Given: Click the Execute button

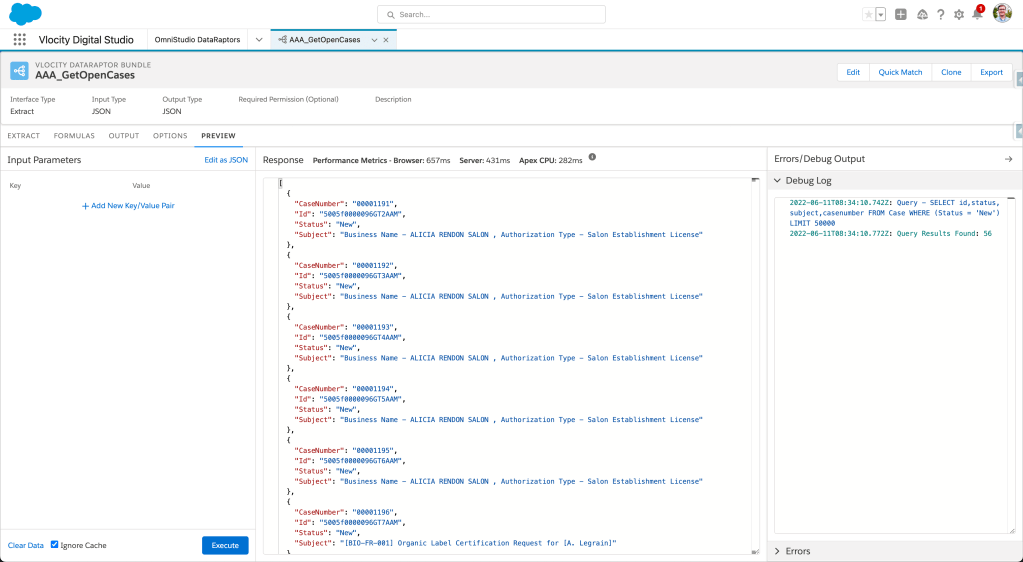Looking at the screenshot, I should pyautogui.click(x=225, y=545).
